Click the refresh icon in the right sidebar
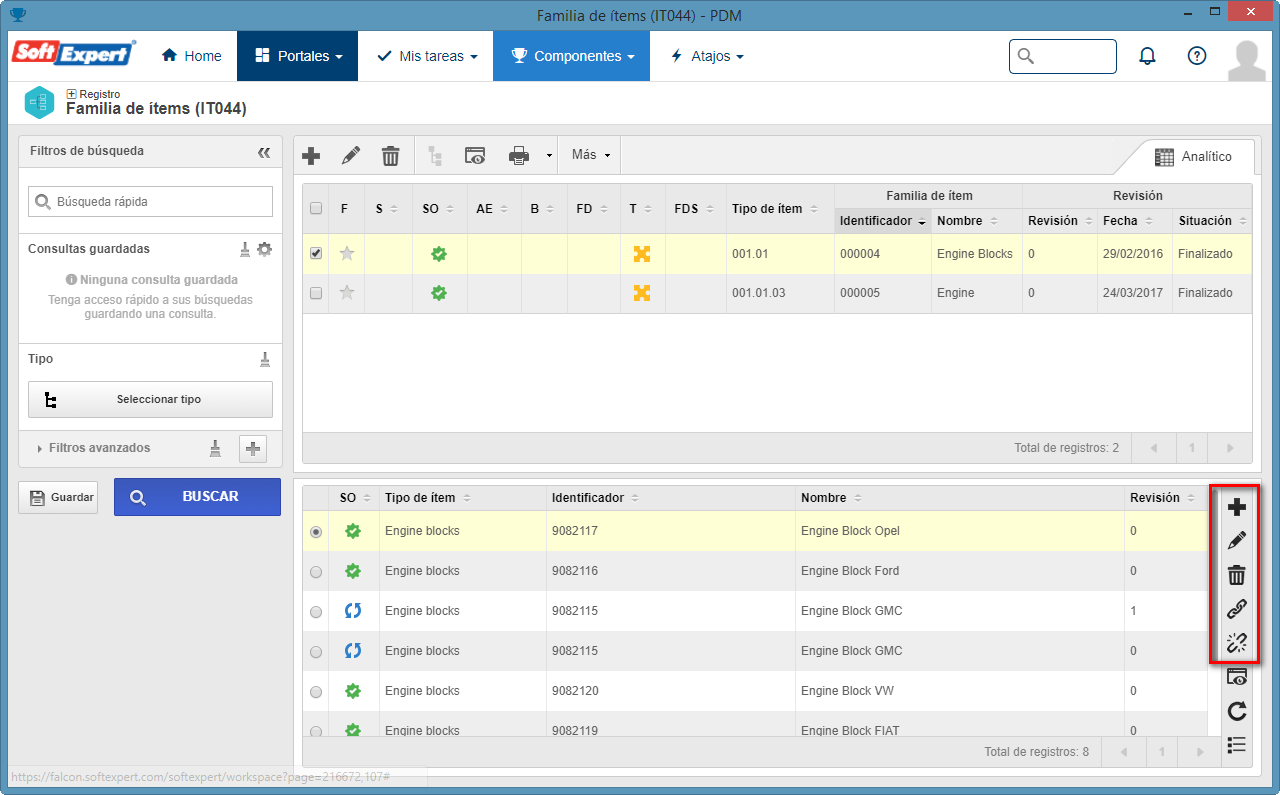1280x795 pixels. (x=1237, y=711)
